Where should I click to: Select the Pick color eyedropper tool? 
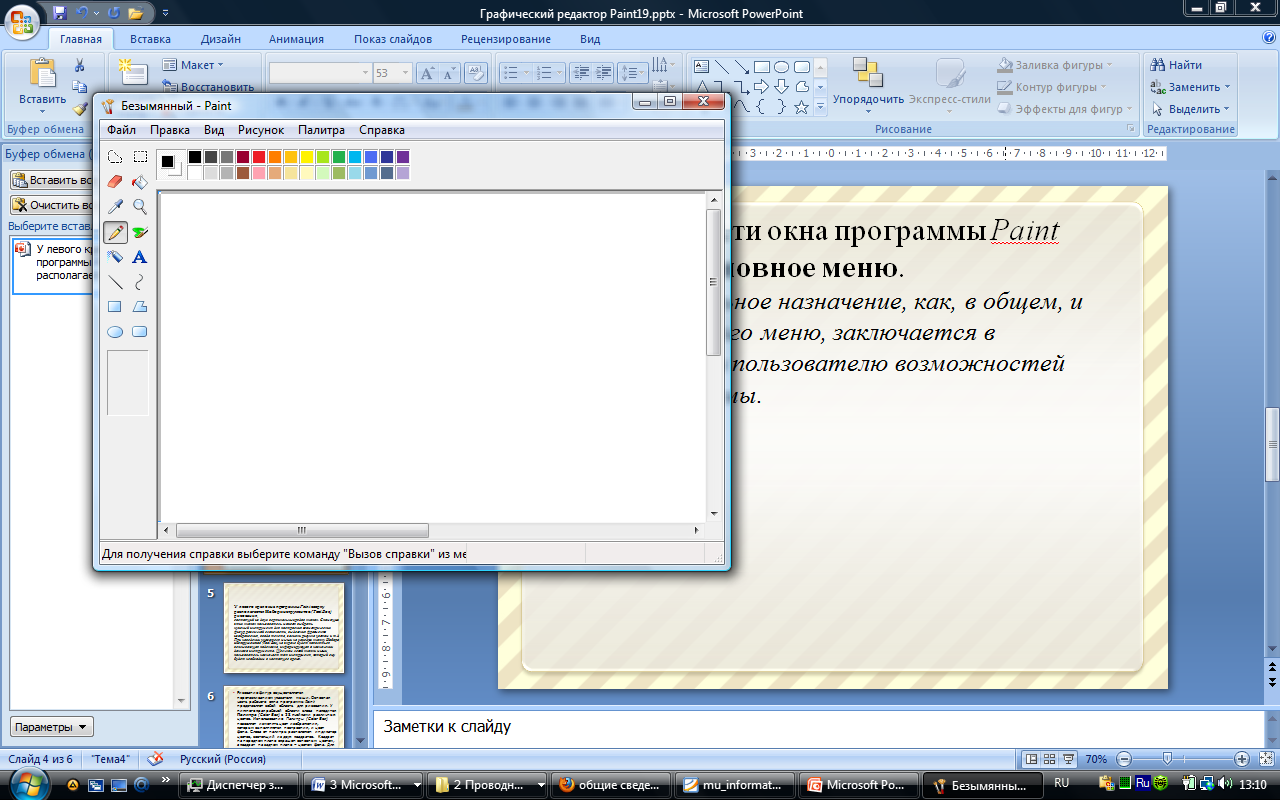click(115, 207)
